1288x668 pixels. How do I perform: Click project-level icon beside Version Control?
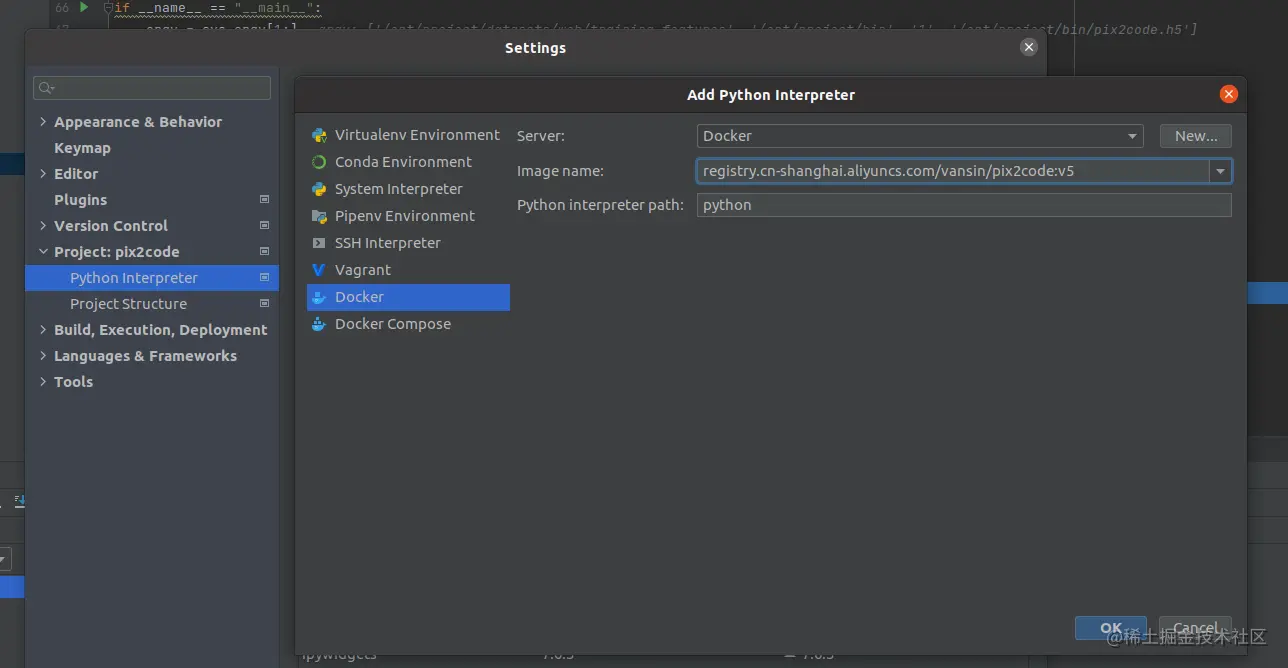click(x=264, y=226)
